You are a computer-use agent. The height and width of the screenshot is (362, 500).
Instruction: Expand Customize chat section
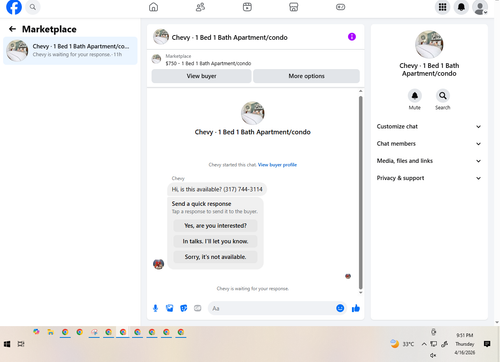click(x=429, y=127)
